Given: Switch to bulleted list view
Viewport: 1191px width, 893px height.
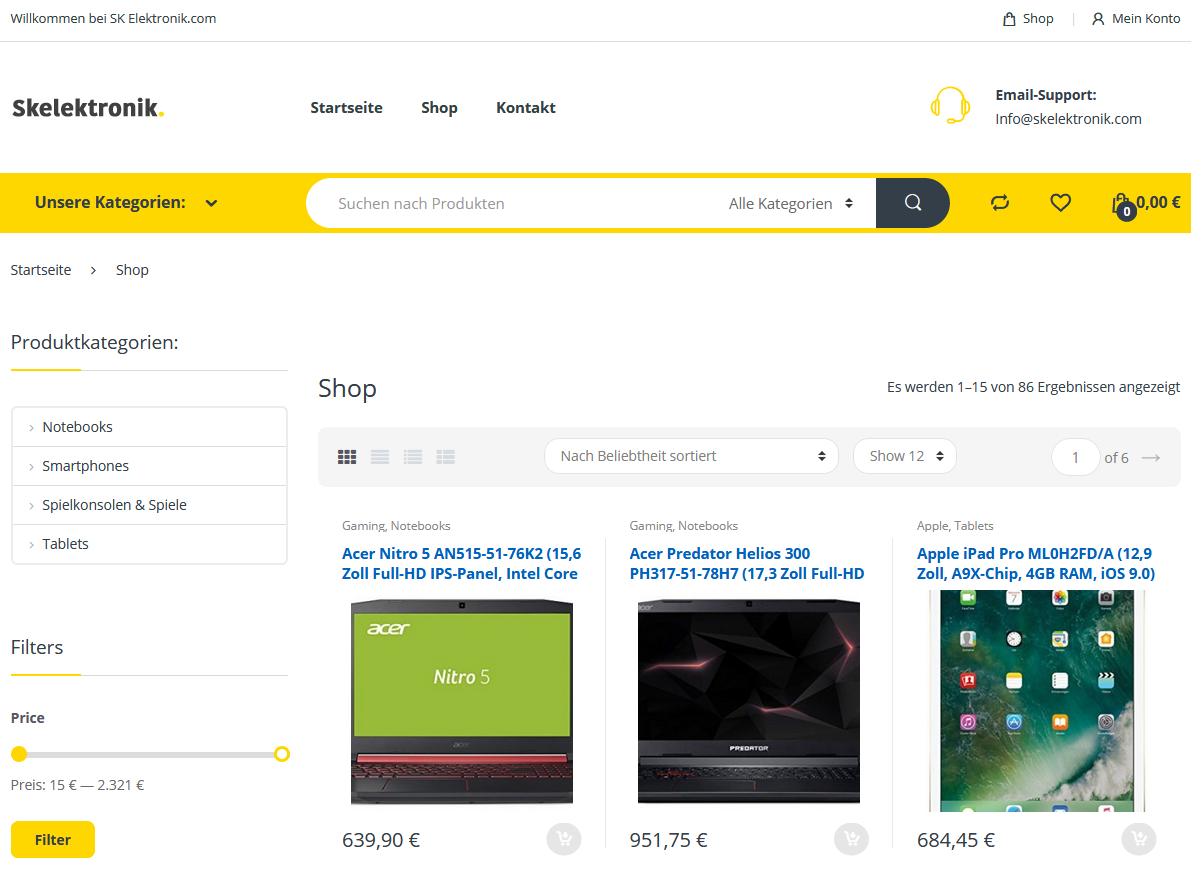Looking at the screenshot, I should [x=412, y=456].
